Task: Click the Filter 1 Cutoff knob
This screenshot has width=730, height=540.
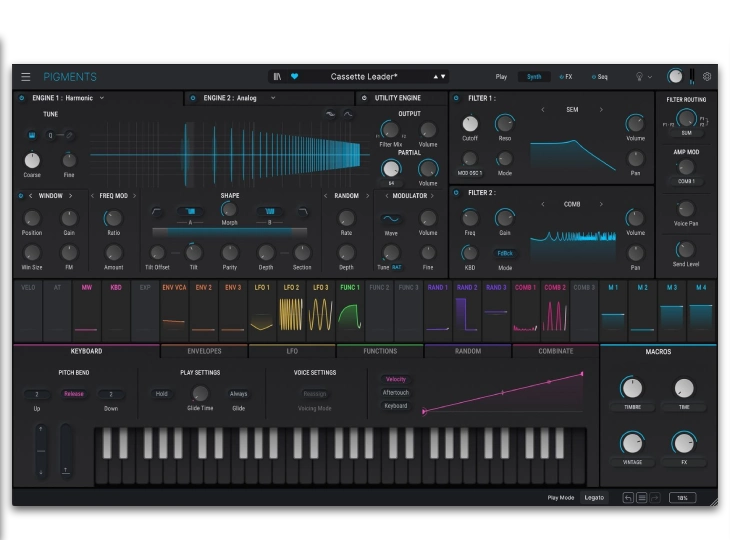Action: 470,125
